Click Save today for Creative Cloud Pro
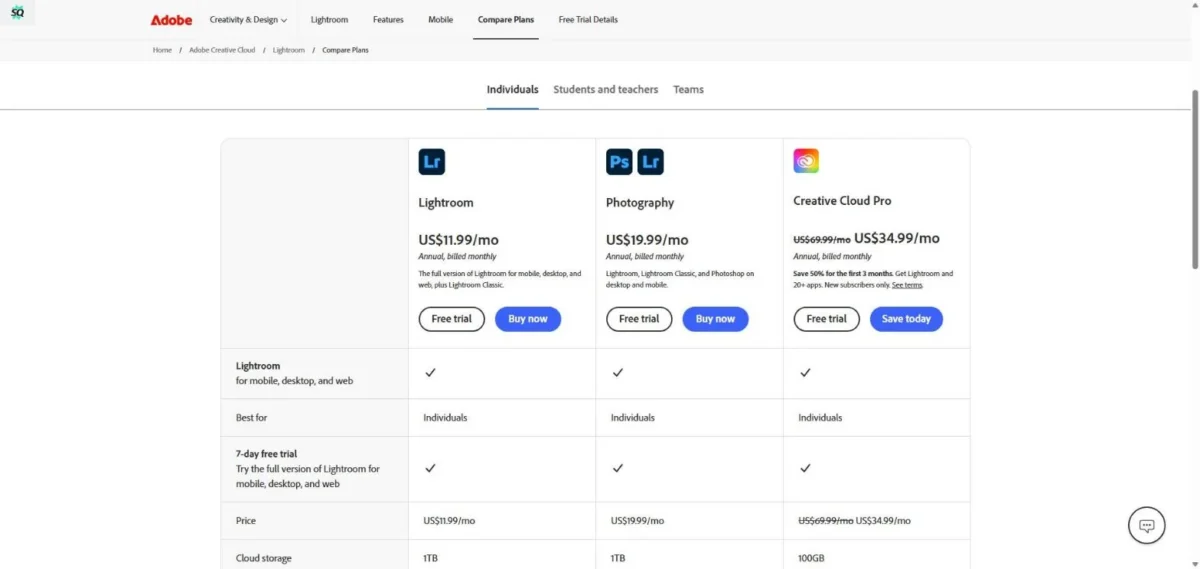 [906, 319]
